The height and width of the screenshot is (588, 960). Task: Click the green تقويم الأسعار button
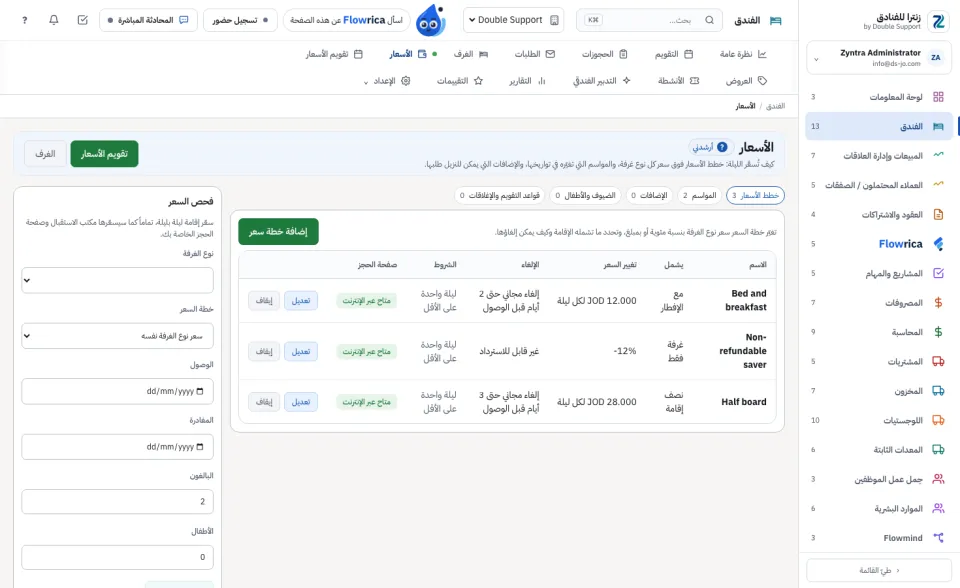(x=104, y=154)
